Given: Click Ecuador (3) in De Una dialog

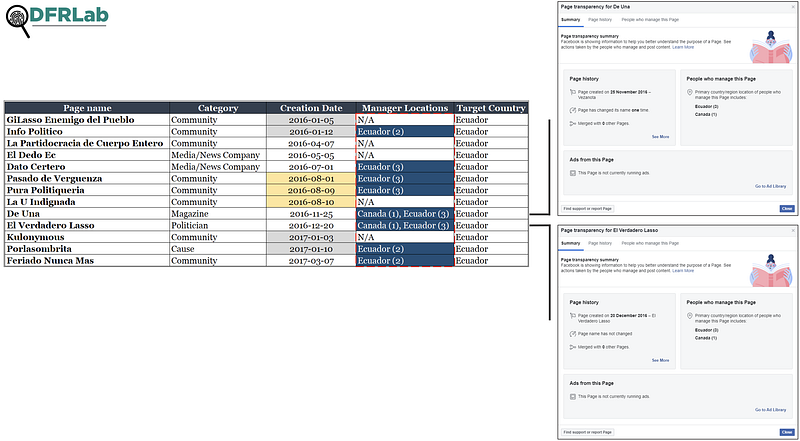Looking at the screenshot, I should click(x=707, y=107).
